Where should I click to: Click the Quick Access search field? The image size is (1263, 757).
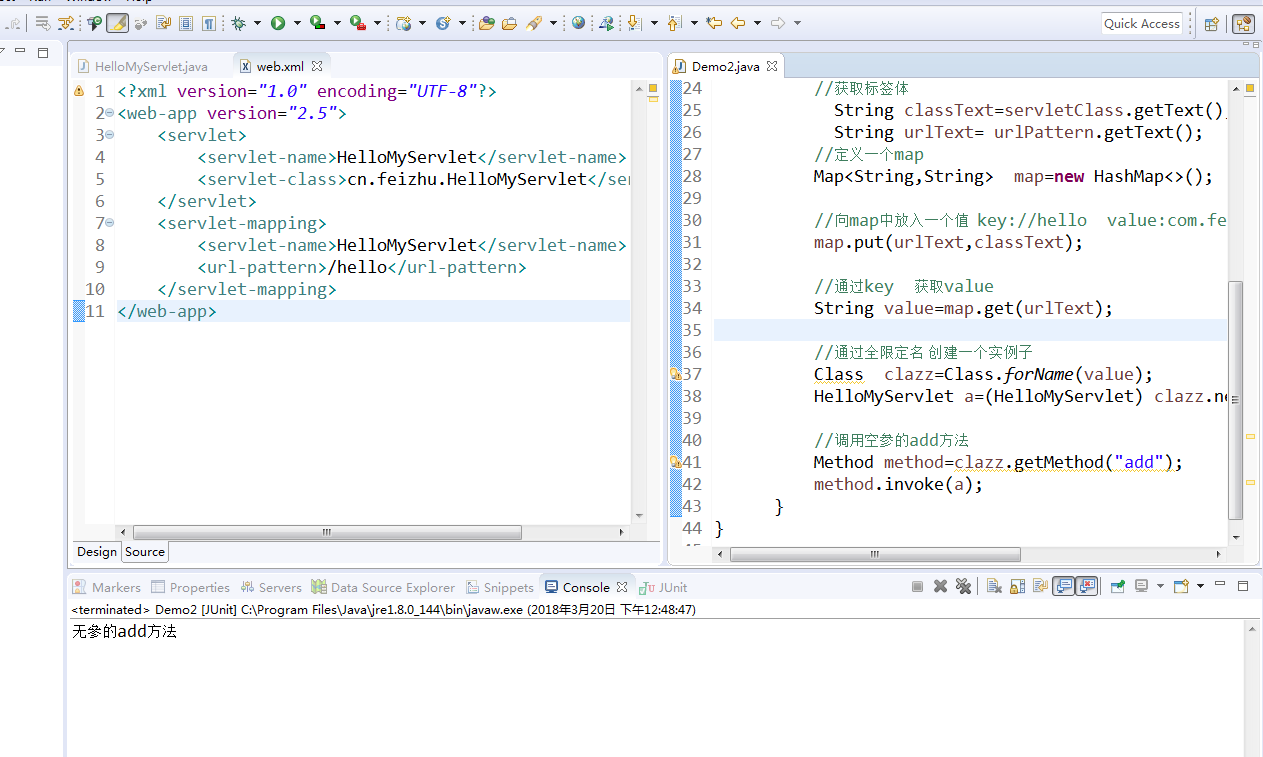point(1142,24)
